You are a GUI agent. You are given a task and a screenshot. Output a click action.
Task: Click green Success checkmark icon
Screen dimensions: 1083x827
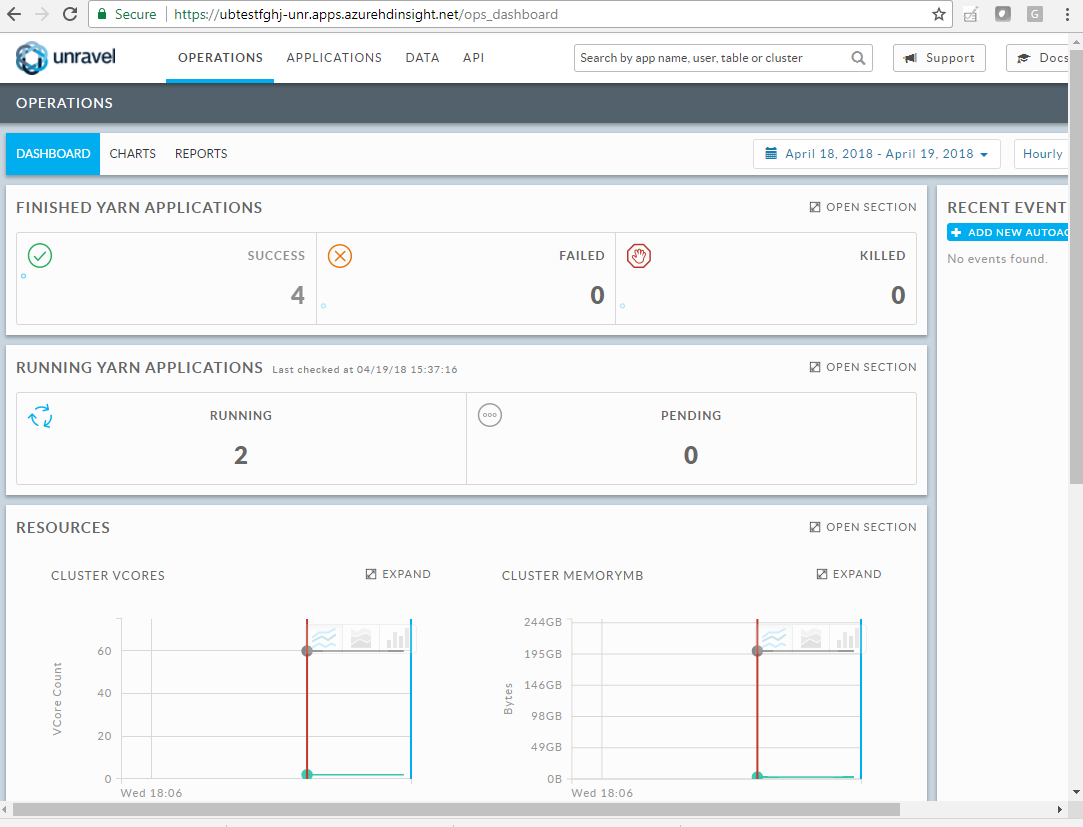[x=40, y=256]
